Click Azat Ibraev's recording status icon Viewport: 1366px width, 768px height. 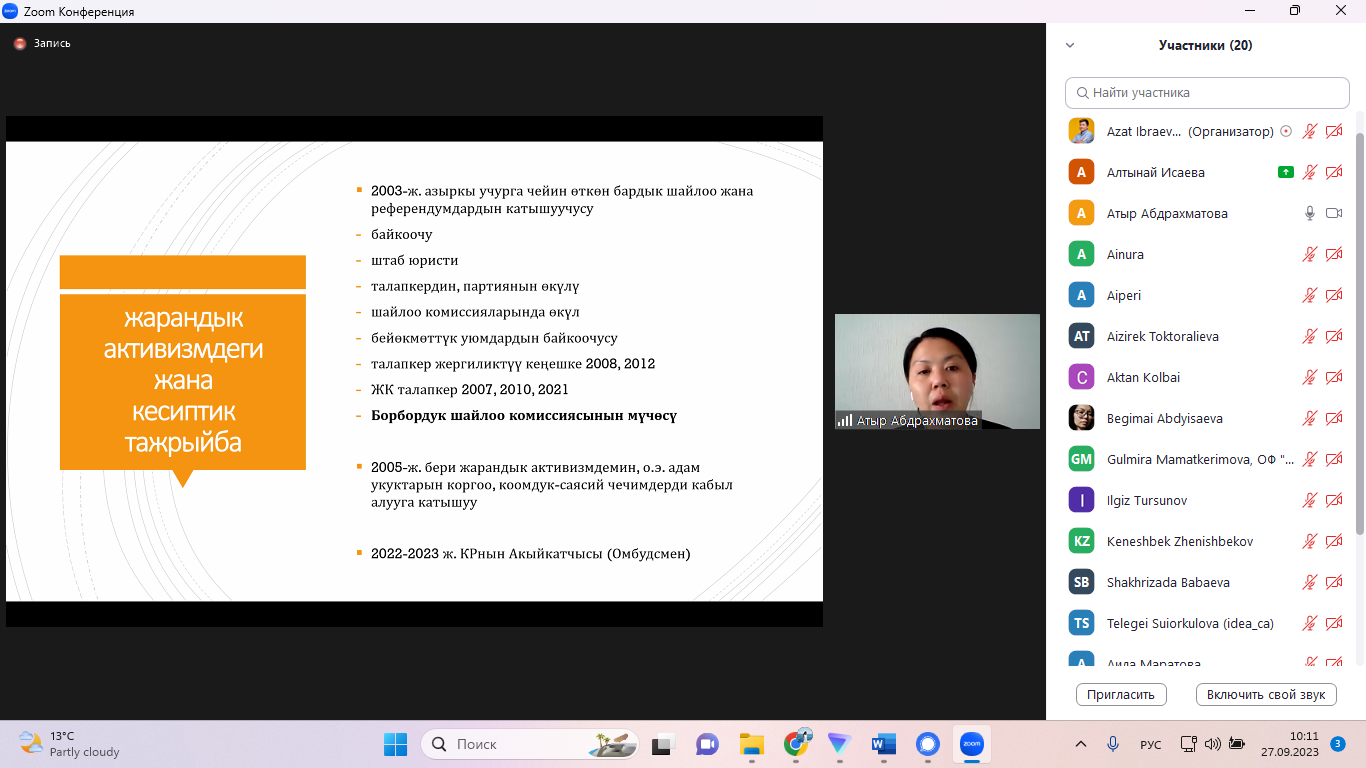[x=1286, y=131]
